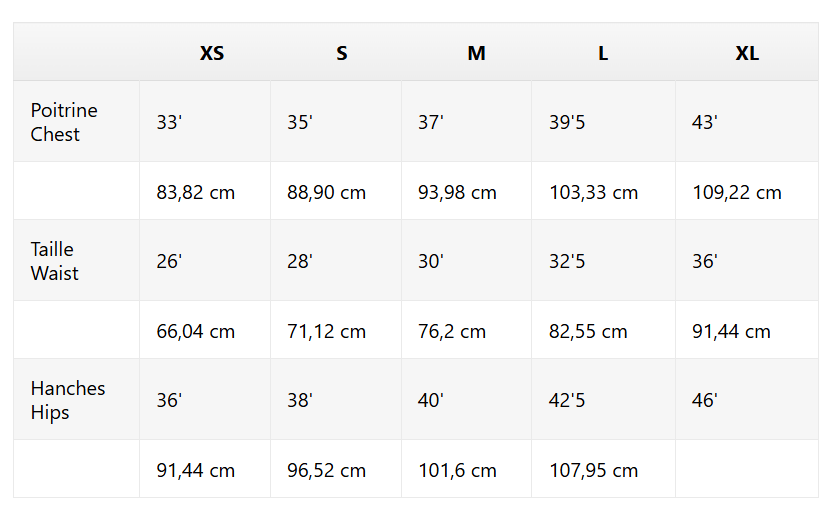Click the XS column header
Viewport: 839px width, 512px height.
click(212, 54)
